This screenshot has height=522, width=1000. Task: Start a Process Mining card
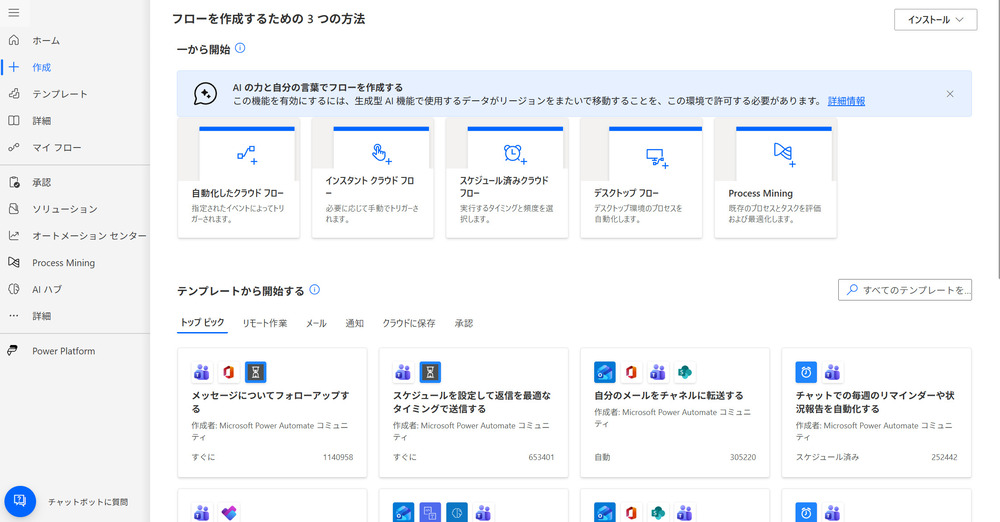point(776,178)
